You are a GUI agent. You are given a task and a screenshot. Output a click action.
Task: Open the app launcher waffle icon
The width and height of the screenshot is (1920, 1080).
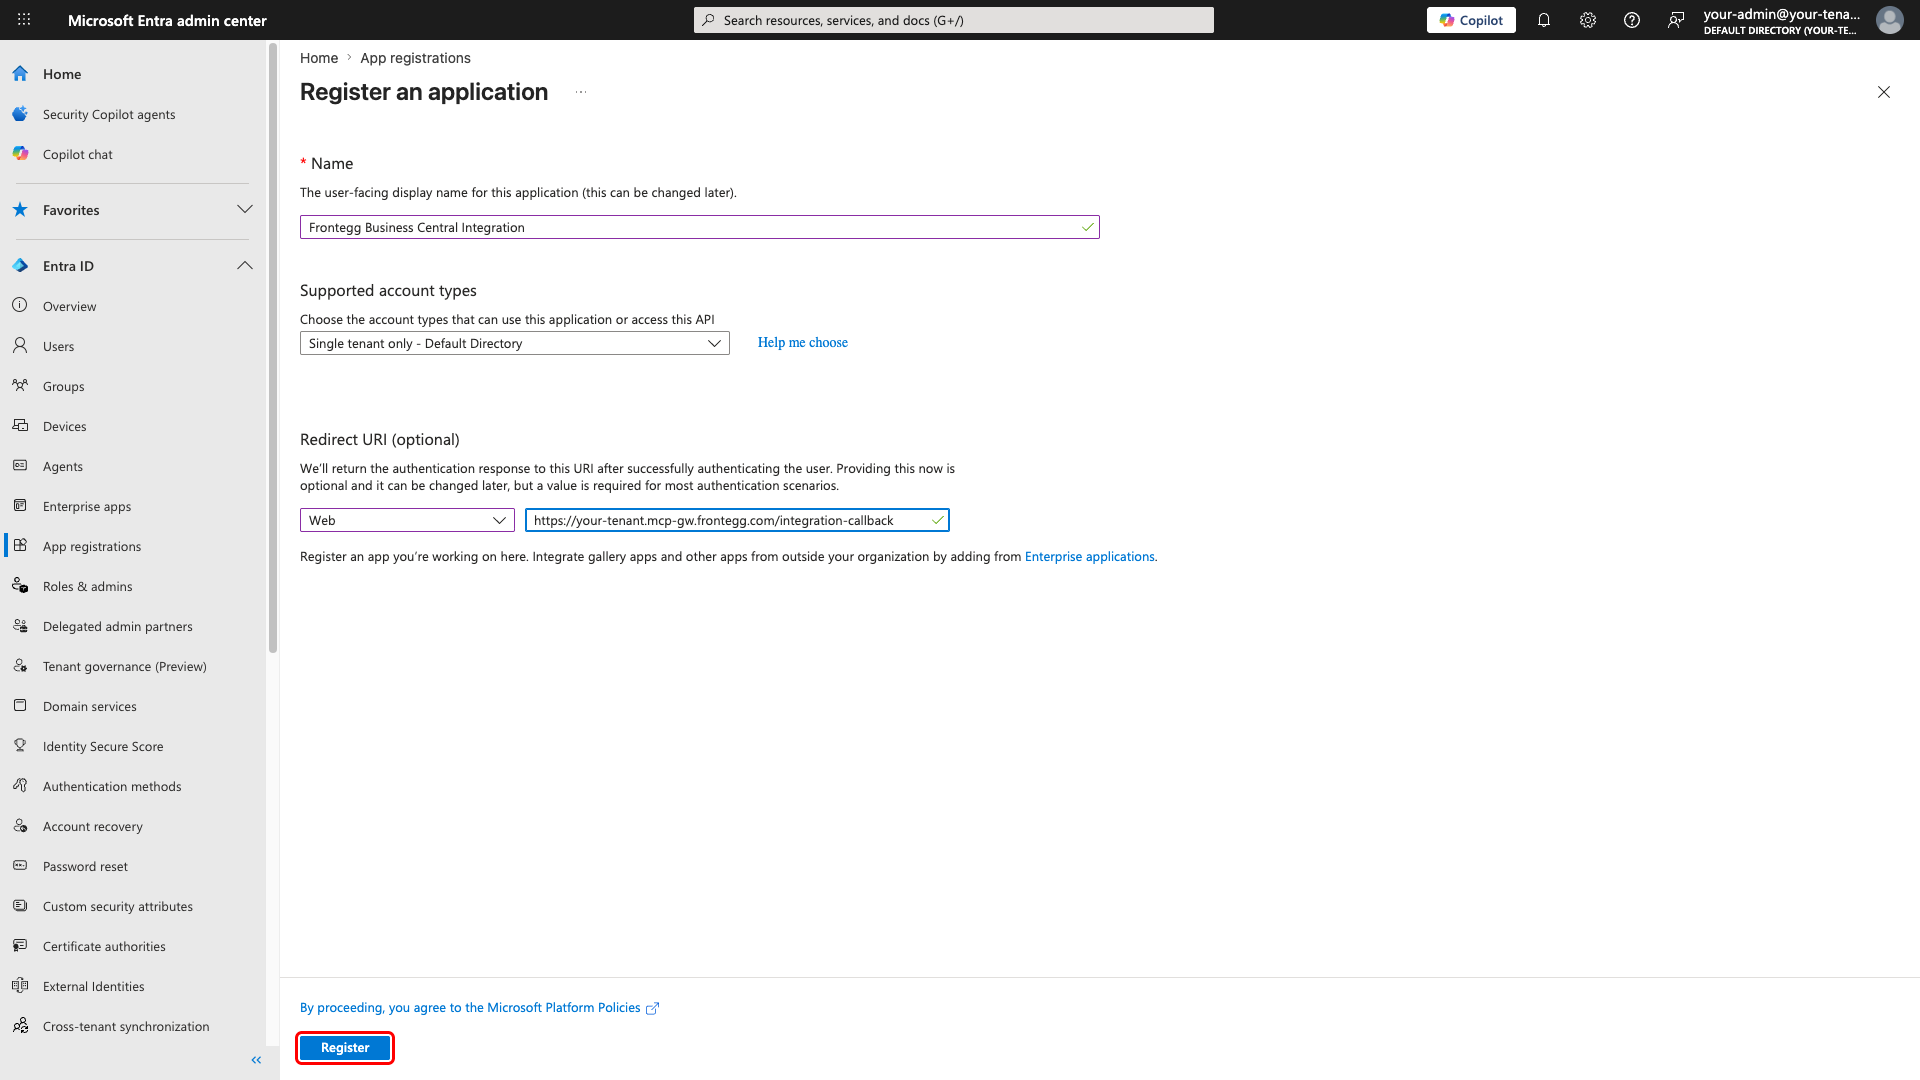click(x=24, y=20)
